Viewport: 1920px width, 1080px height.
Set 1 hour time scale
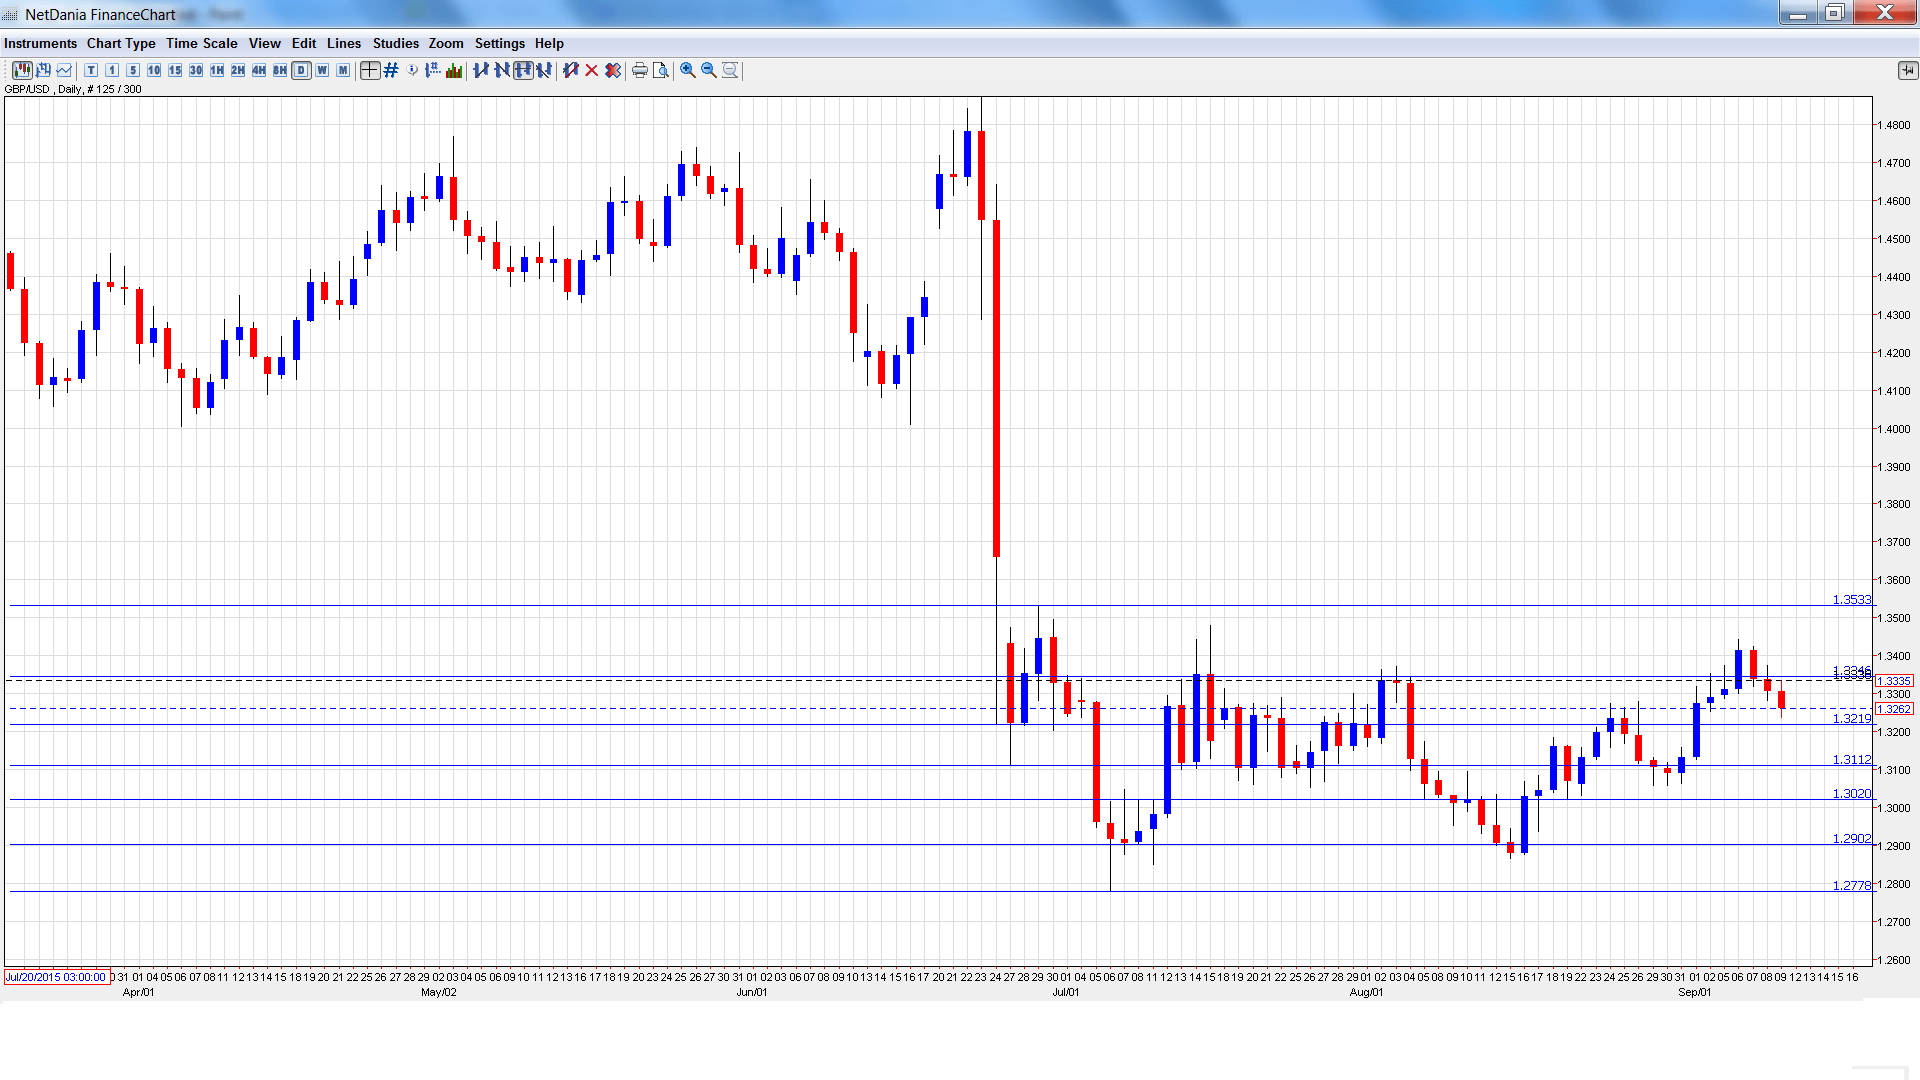(x=217, y=70)
